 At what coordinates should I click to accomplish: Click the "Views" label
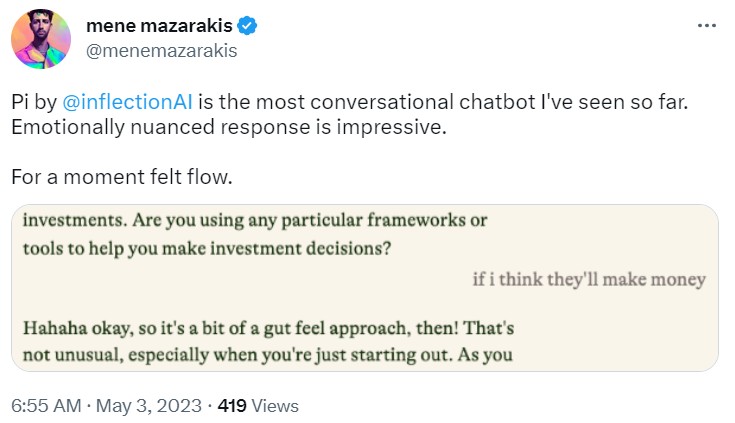(275, 406)
